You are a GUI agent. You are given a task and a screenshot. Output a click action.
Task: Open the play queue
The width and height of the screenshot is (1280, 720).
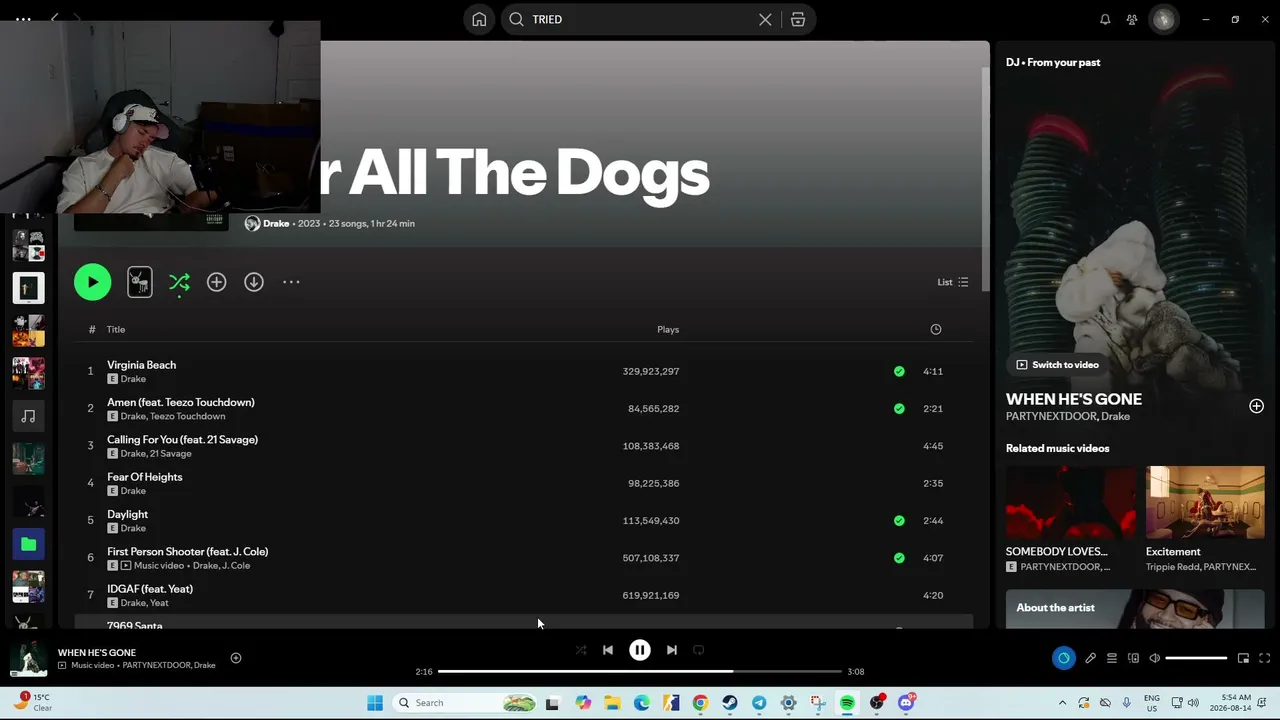(1111, 658)
